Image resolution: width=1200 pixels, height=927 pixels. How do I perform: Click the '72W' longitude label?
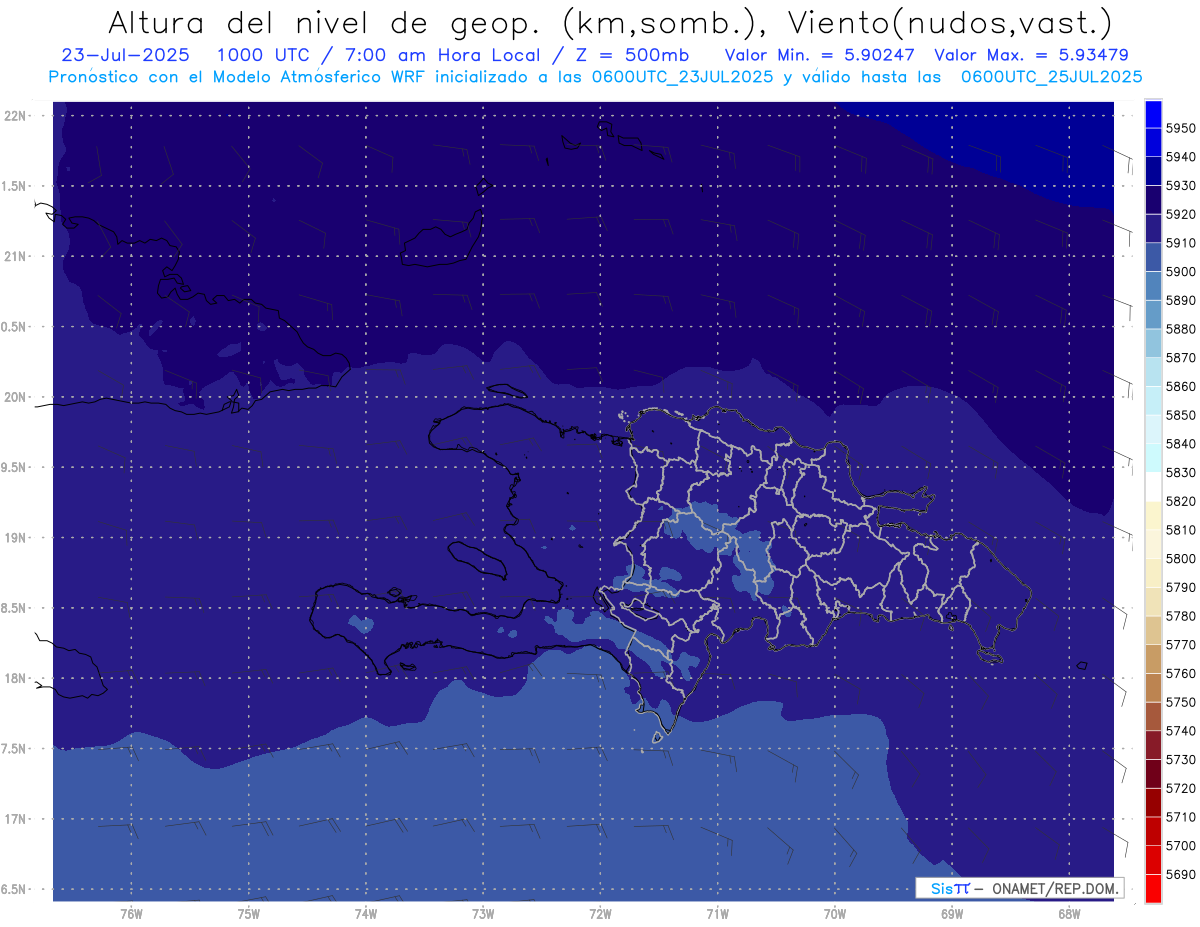600,913
